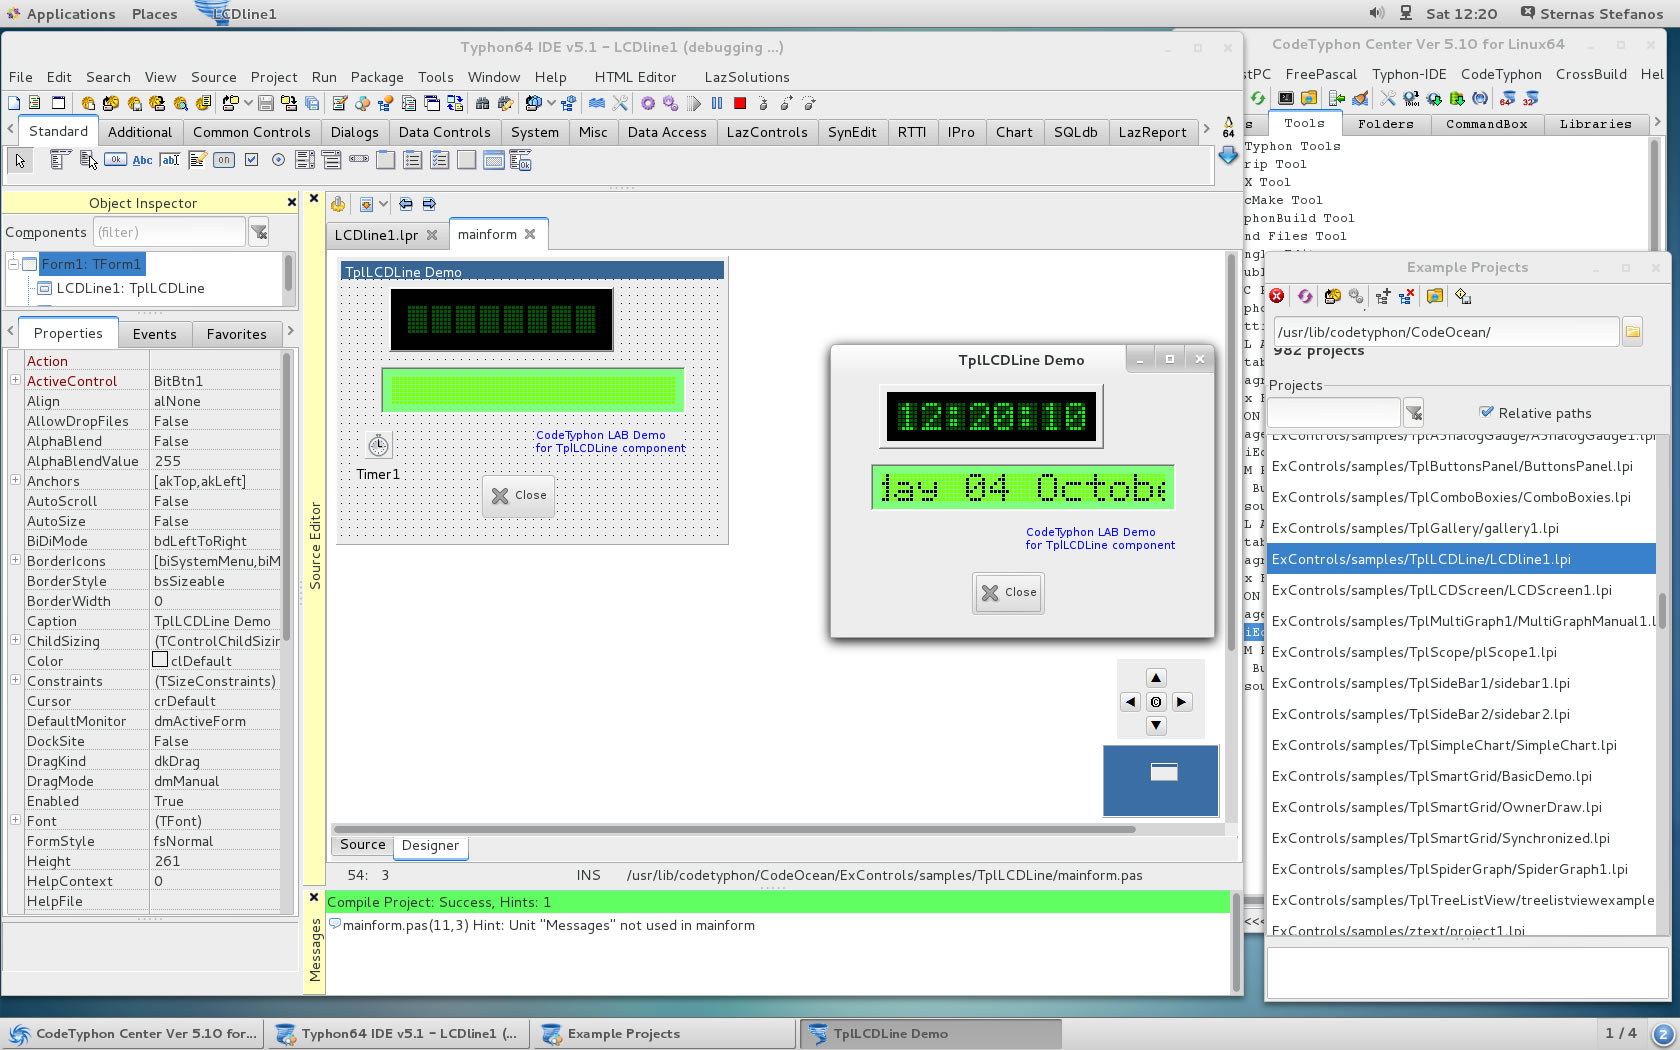Toggle the Relative paths checkbox

(1486, 412)
